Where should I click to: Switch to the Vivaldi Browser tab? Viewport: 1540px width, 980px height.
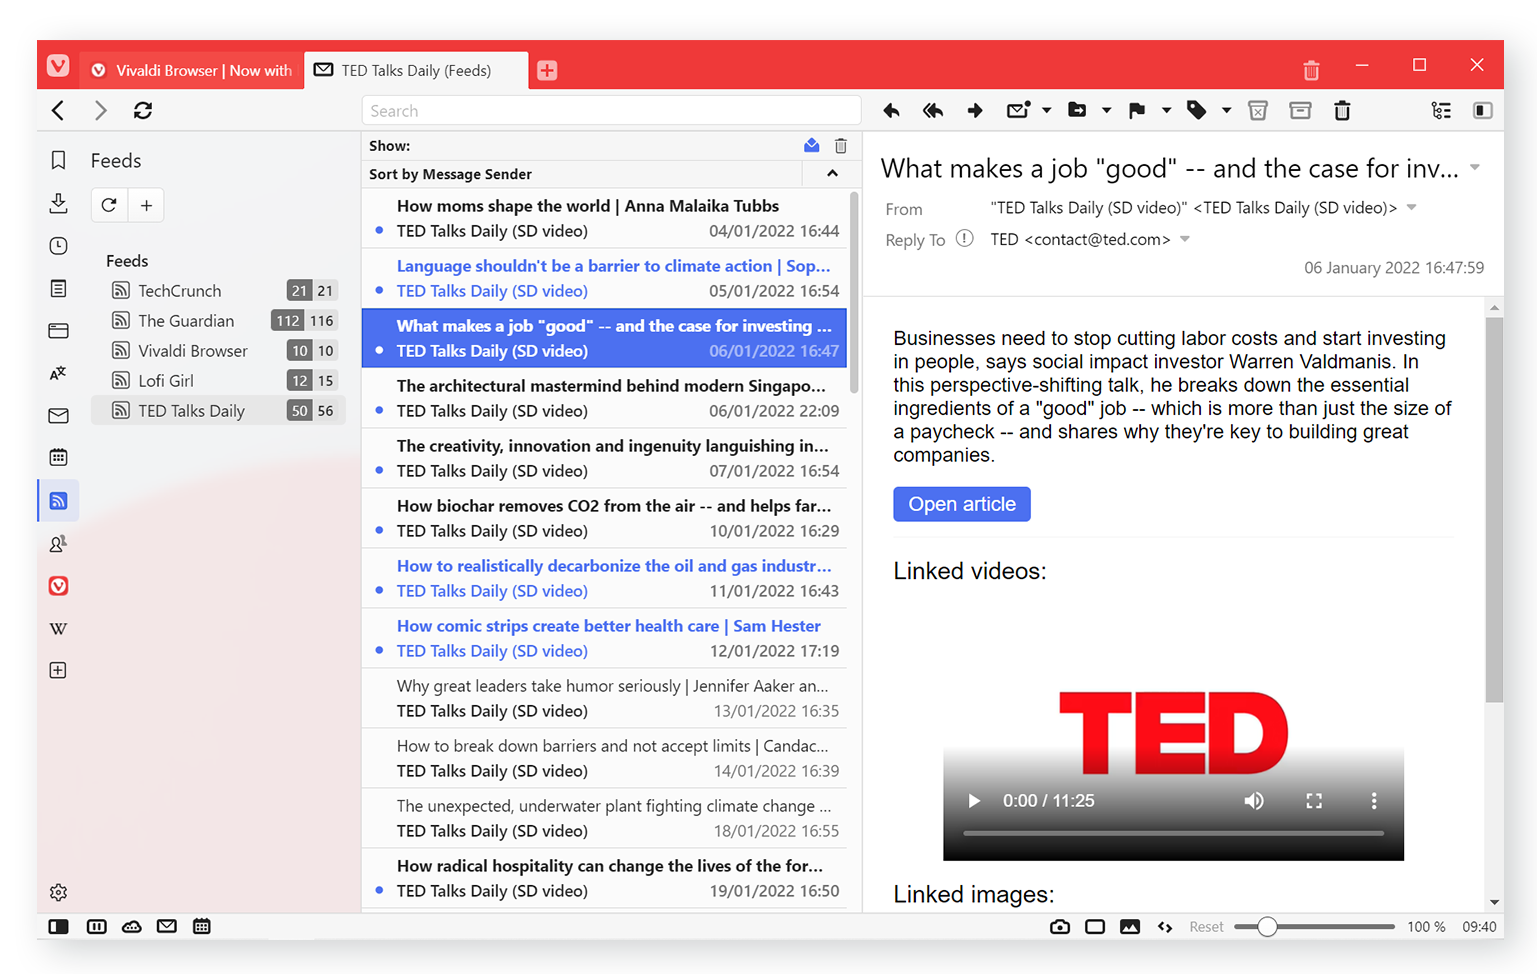tap(192, 71)
